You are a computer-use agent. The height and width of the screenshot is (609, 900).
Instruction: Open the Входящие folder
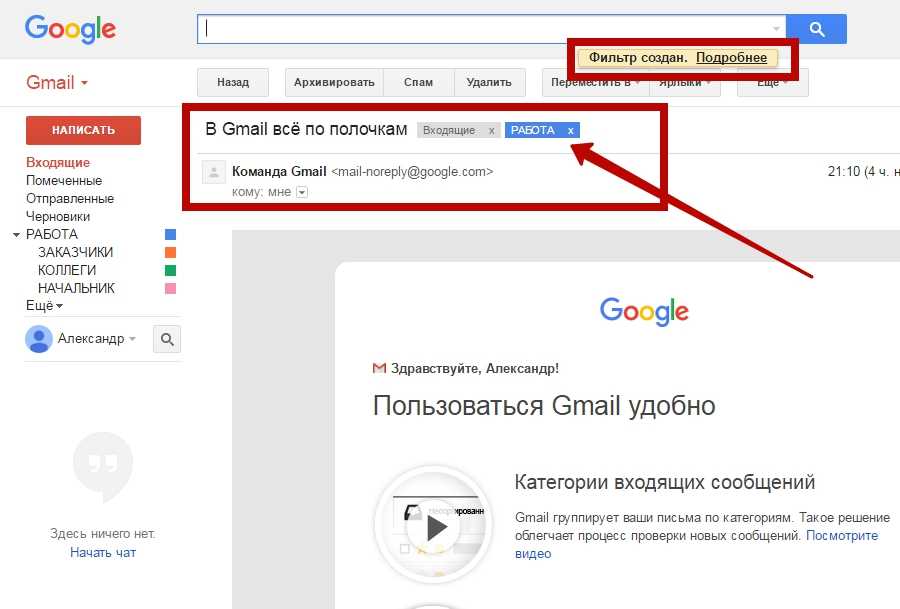point(58,162)
